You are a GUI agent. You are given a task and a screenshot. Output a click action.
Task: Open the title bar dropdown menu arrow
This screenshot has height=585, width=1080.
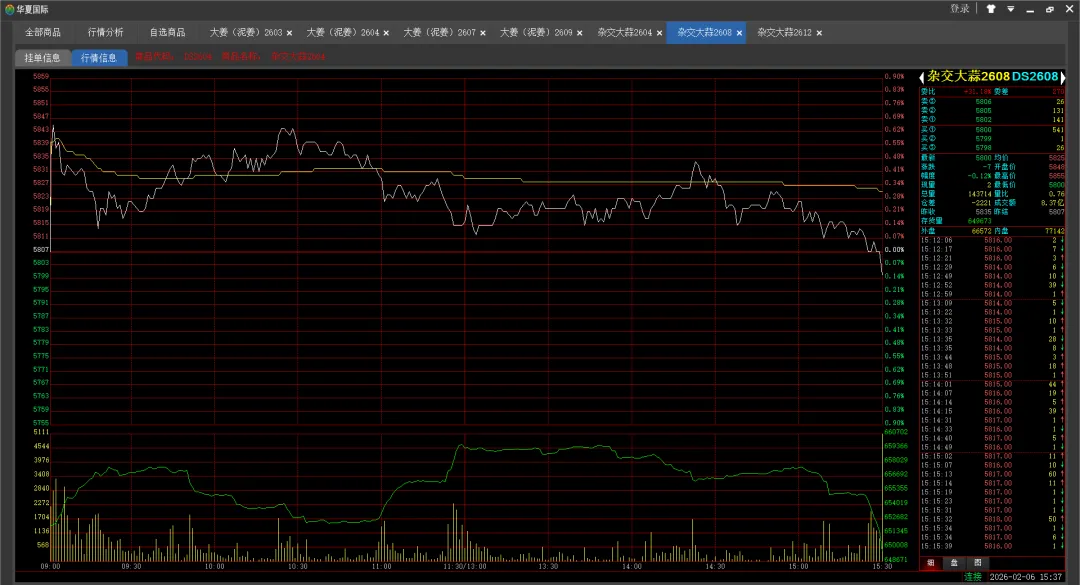[x=1010, y=9]
